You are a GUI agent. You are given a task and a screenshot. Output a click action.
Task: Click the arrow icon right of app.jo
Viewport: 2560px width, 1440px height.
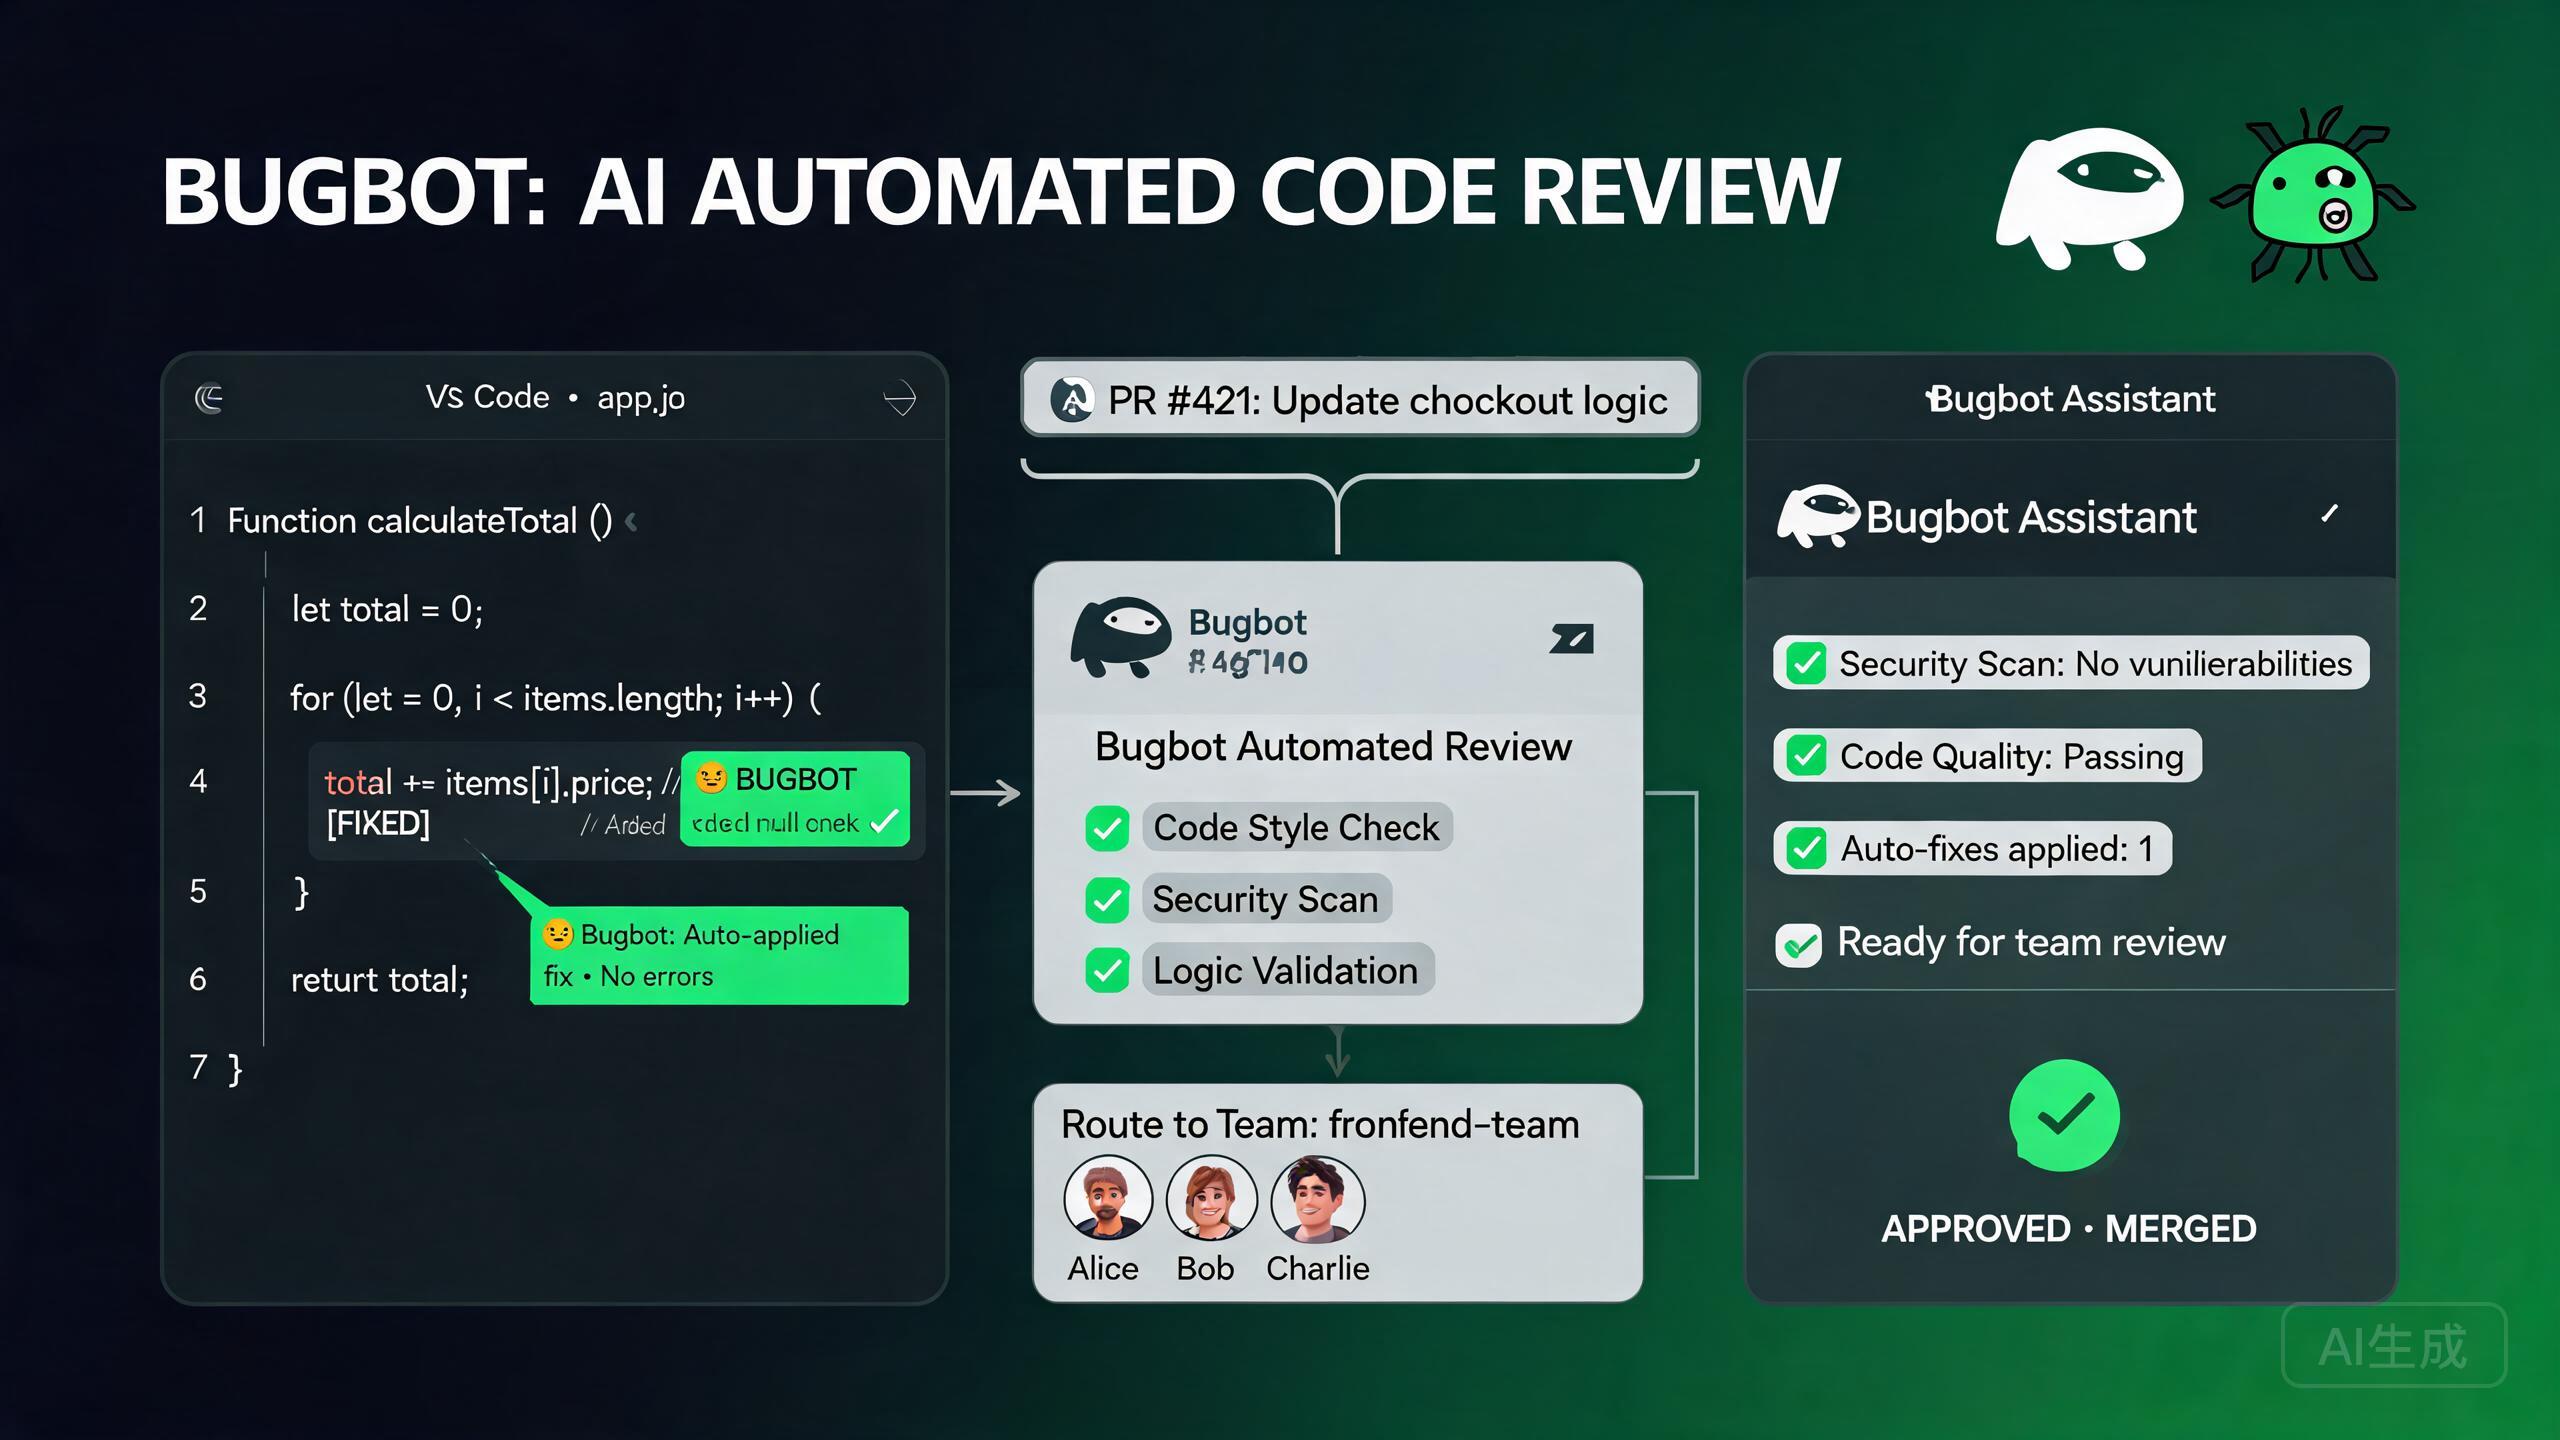[x=900, y=398]
